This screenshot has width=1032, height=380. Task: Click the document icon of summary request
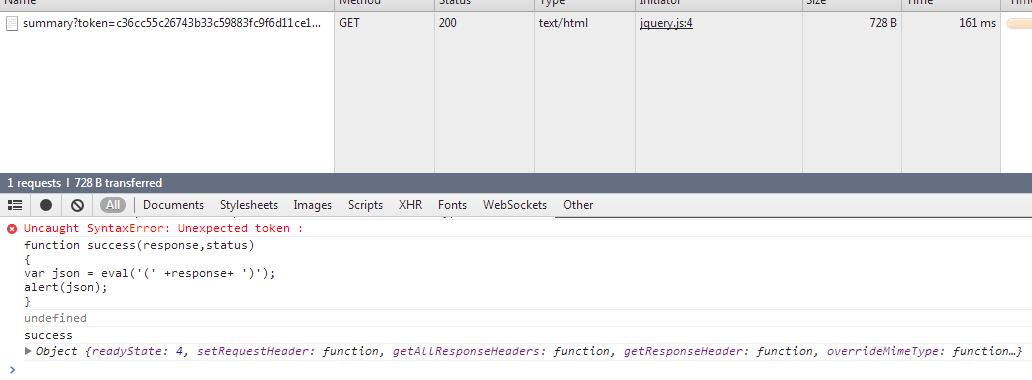tap(11, 24)
